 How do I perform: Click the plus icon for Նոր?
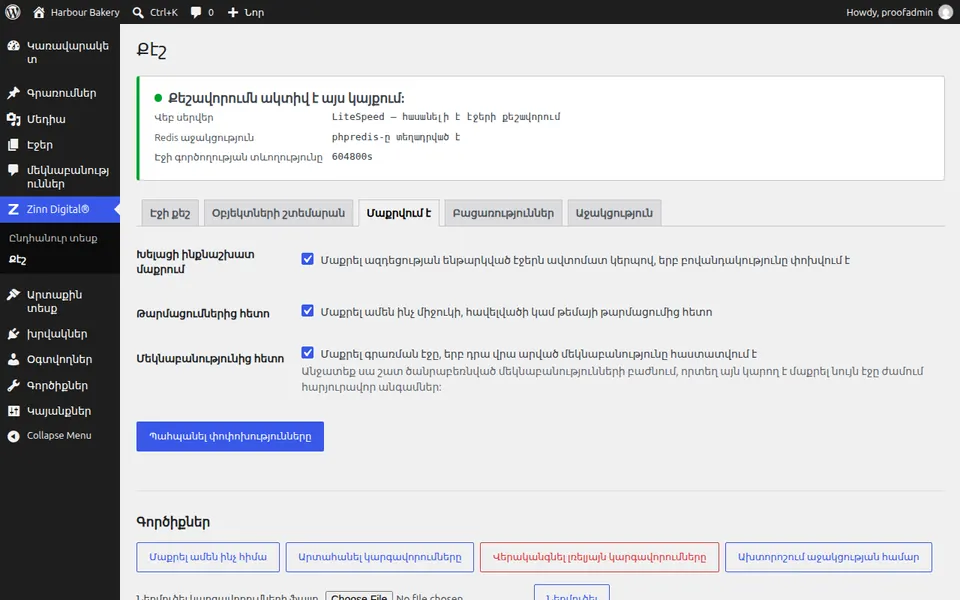click(233, 12)
